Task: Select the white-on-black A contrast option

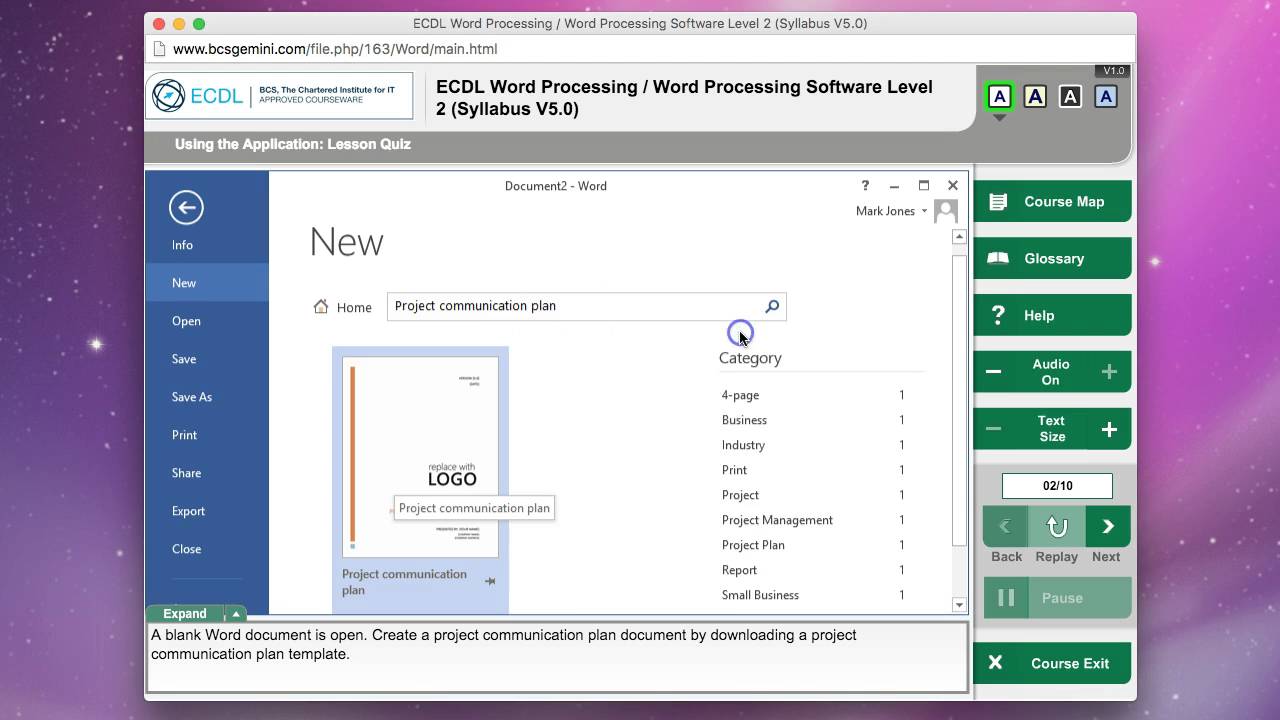Action: coord(1070,97)
